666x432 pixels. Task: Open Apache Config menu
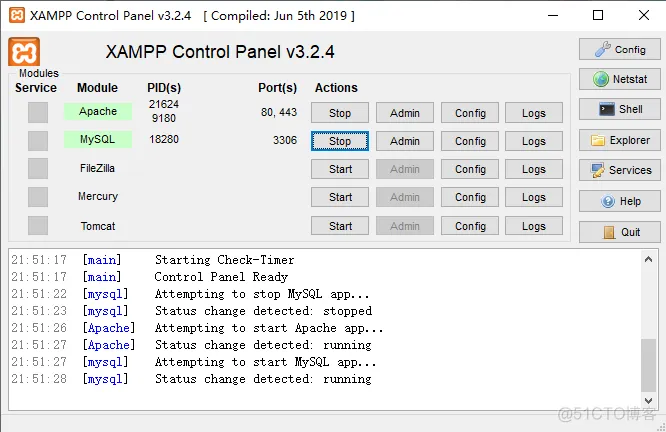pyautogui.click(x=470, y=113)
